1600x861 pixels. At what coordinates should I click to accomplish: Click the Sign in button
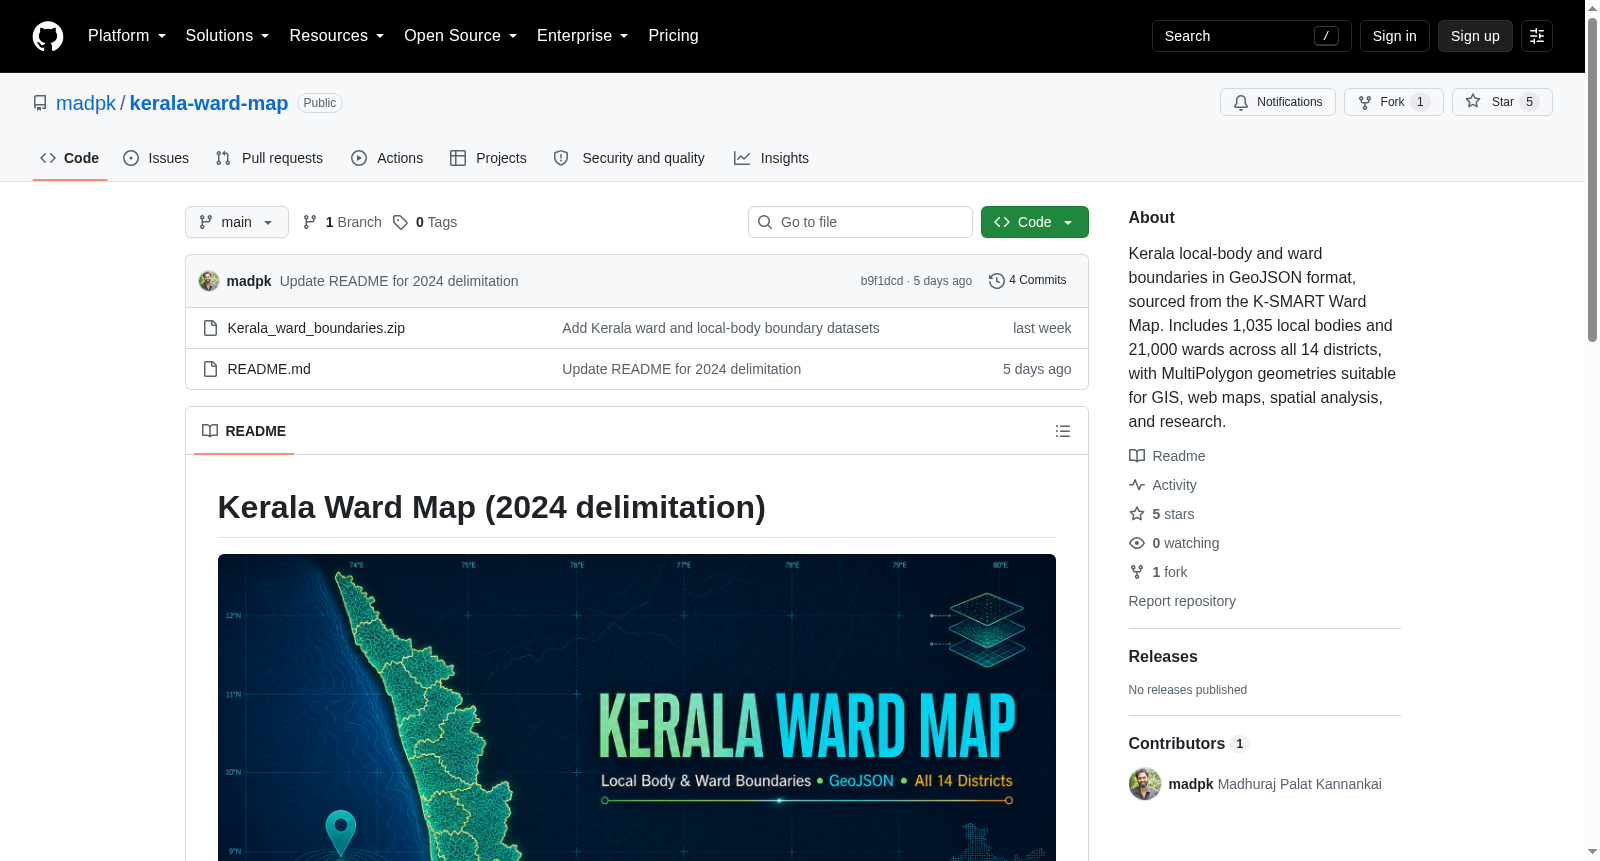[1394, 36]
